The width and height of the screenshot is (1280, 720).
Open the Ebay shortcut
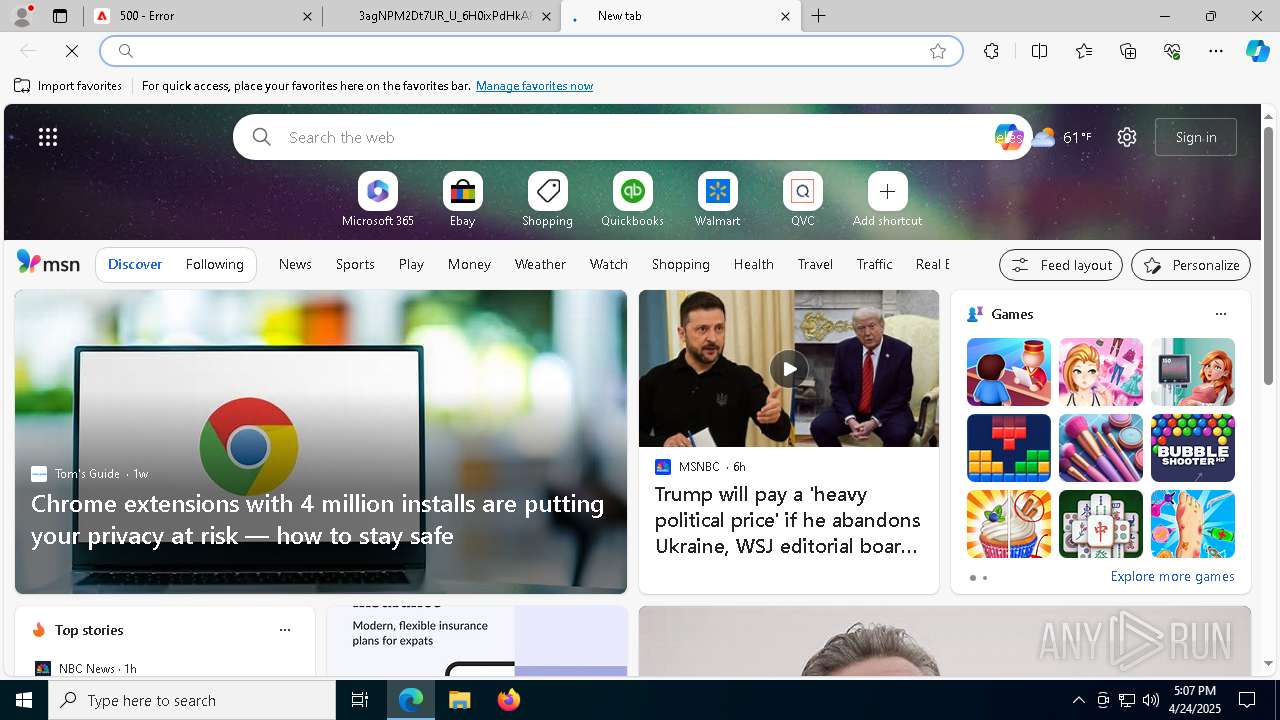click(x=463, y=200)
